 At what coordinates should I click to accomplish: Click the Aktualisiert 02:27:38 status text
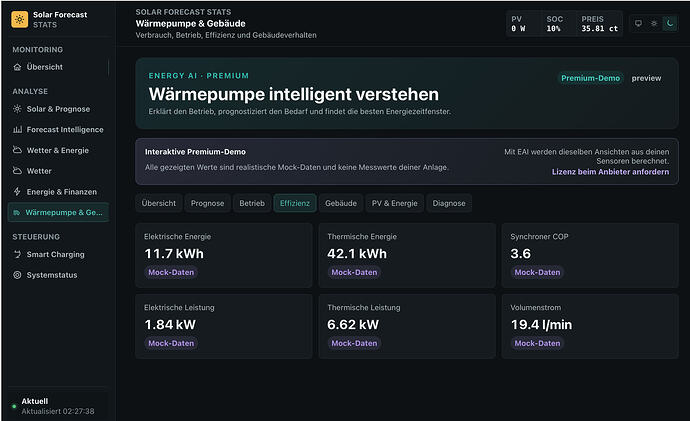pos(58,411)
